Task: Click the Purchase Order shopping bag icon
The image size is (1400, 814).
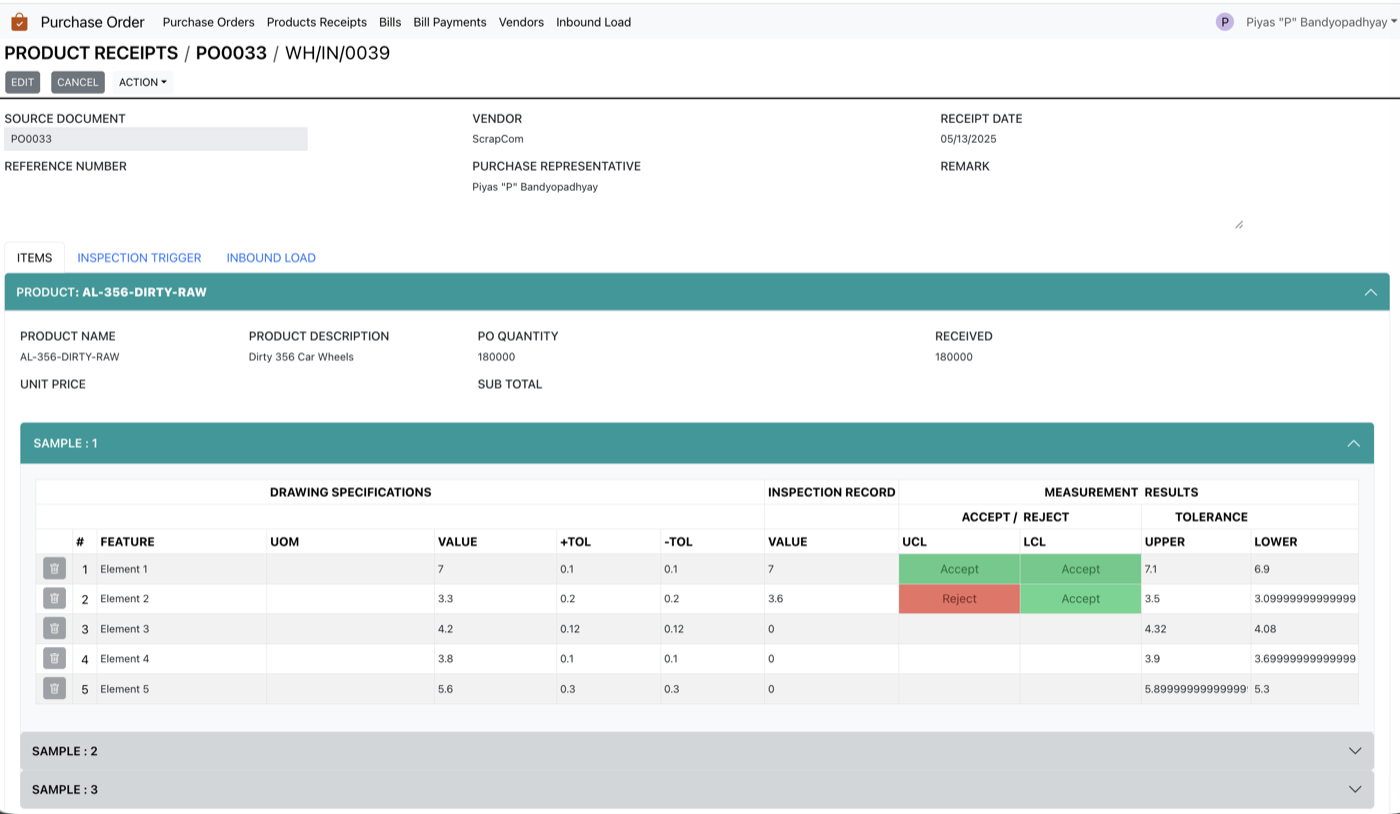Action: [x=19, y=22]
